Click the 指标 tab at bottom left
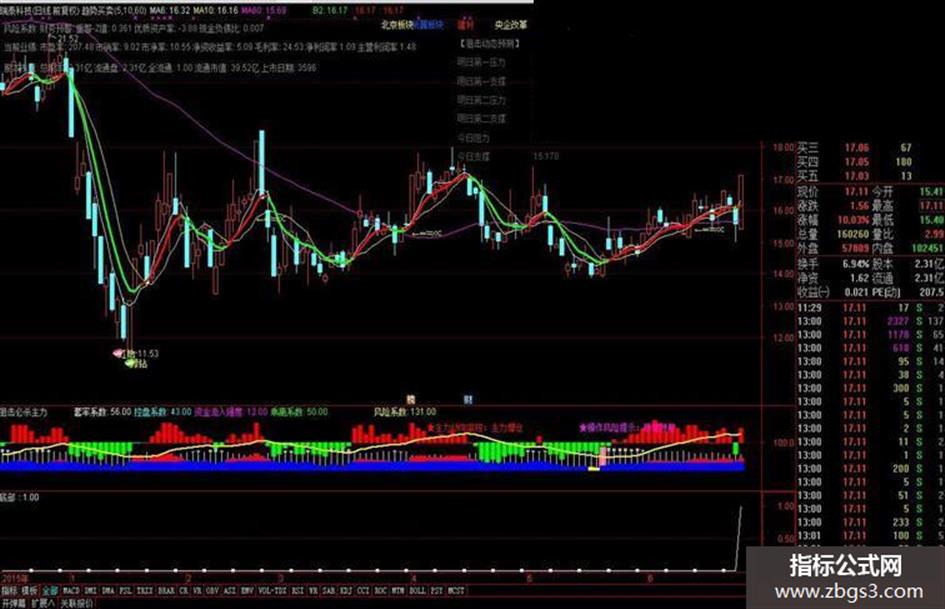 [10, 591]
